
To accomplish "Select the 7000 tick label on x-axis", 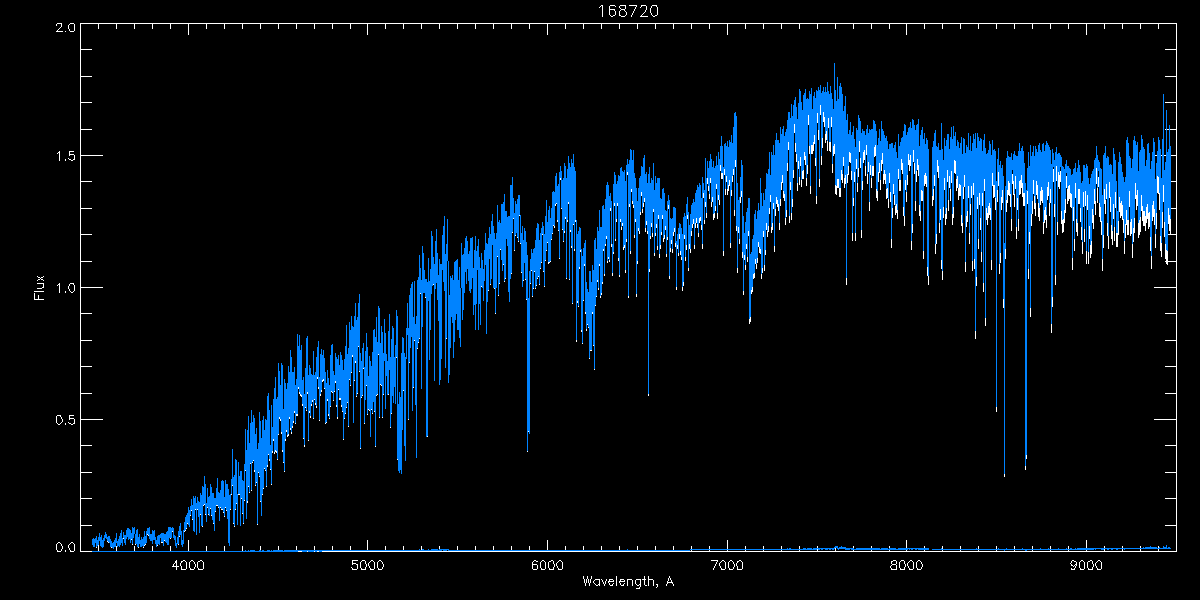I will (727, 566).
